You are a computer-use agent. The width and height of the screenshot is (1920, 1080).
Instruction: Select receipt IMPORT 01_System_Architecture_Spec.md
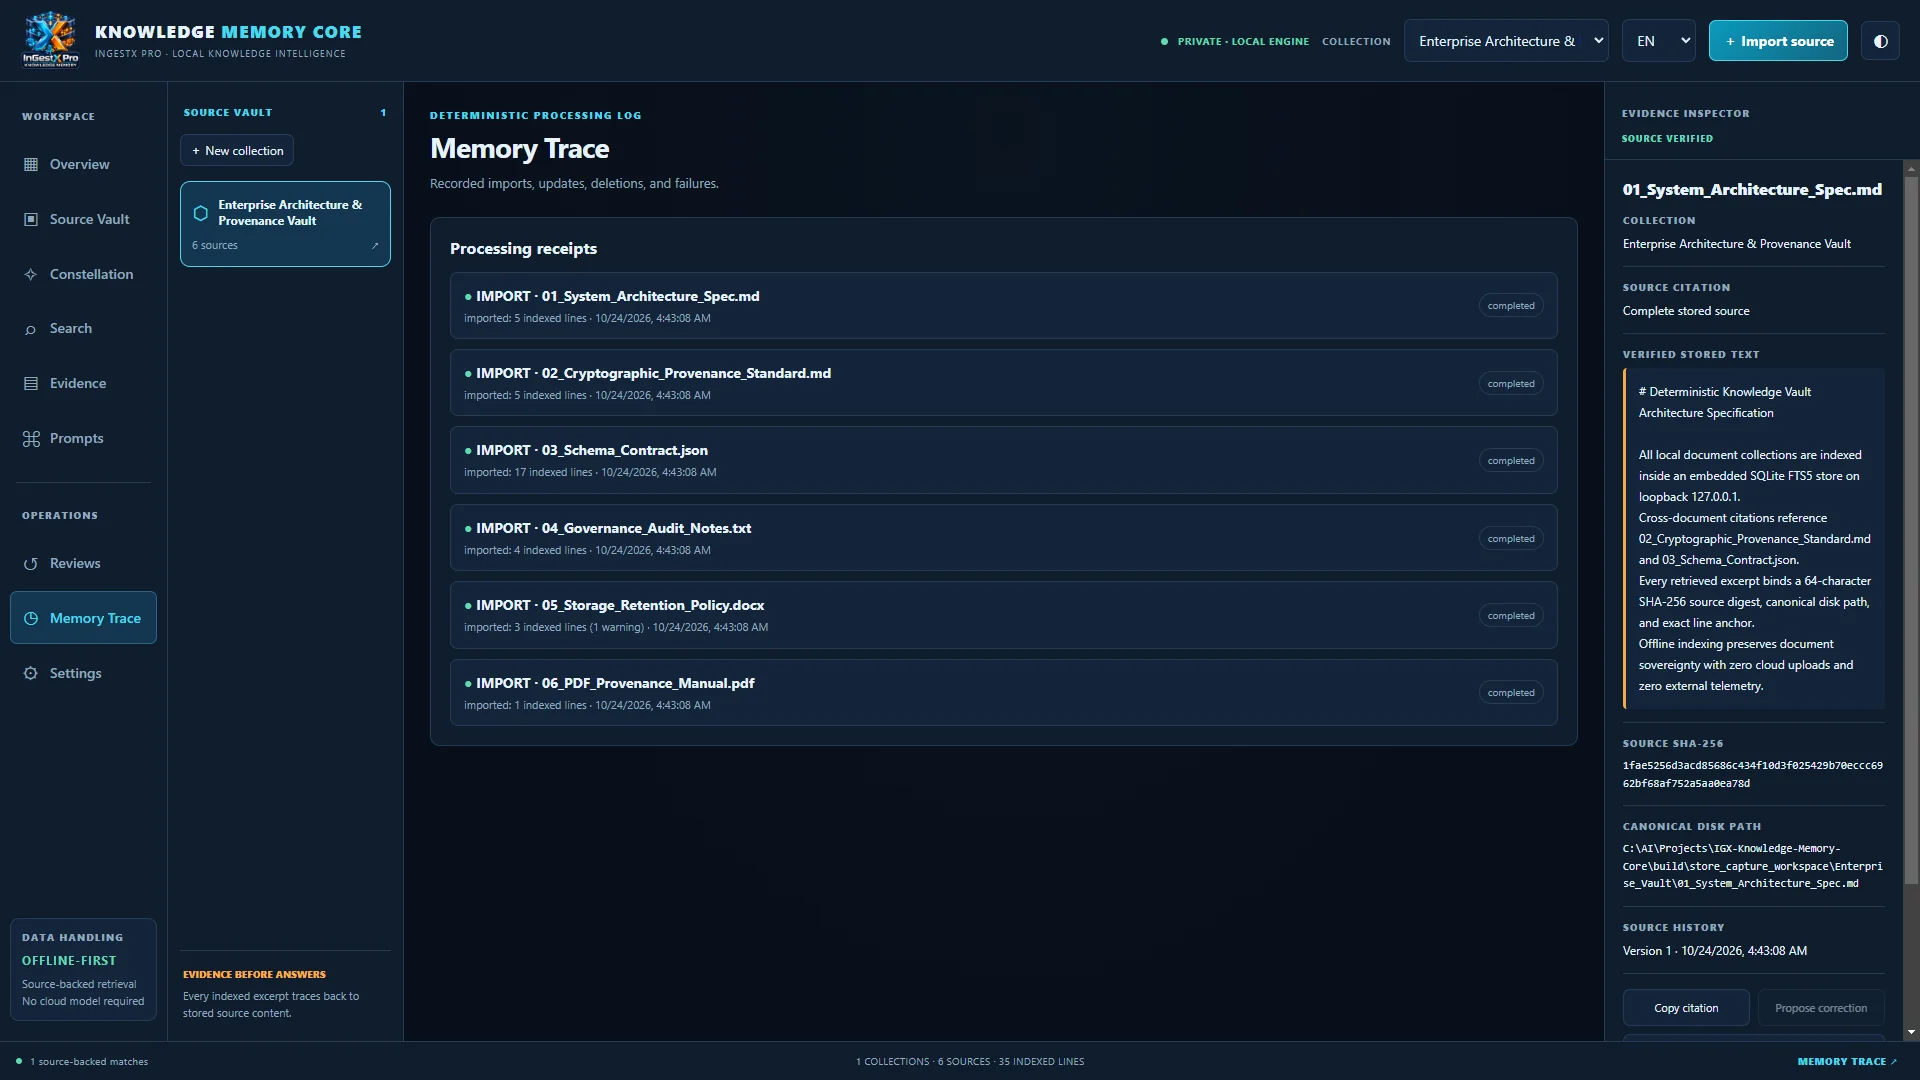[x=1003, y=306]
